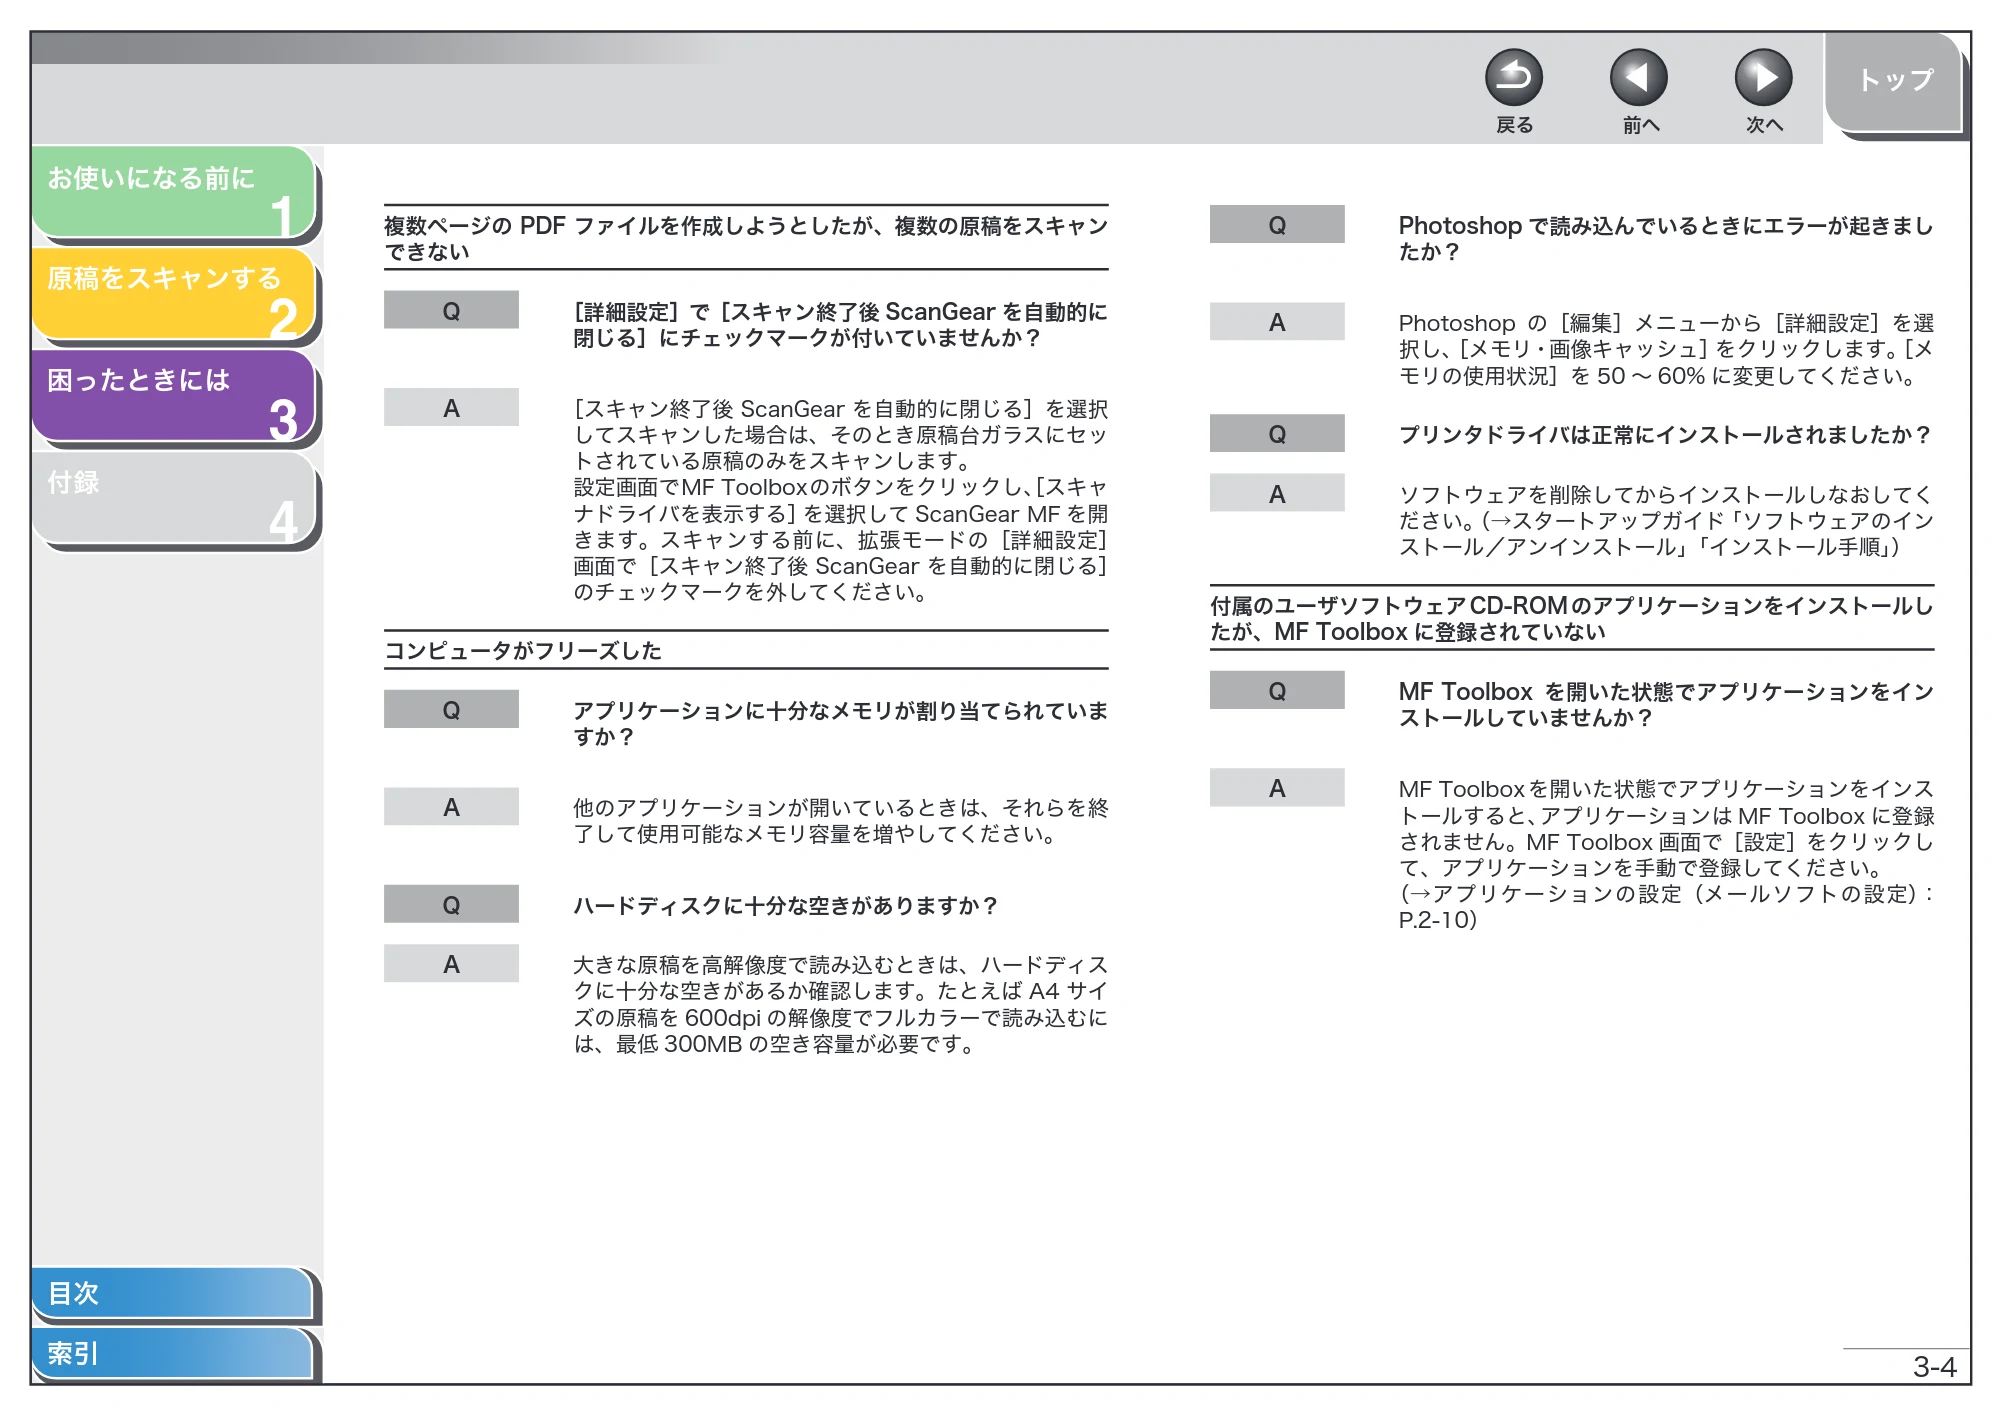2000x1415 pixels.
Task: Open chapter 2 原稿をスキャンする tab
Action: point(174,294)
